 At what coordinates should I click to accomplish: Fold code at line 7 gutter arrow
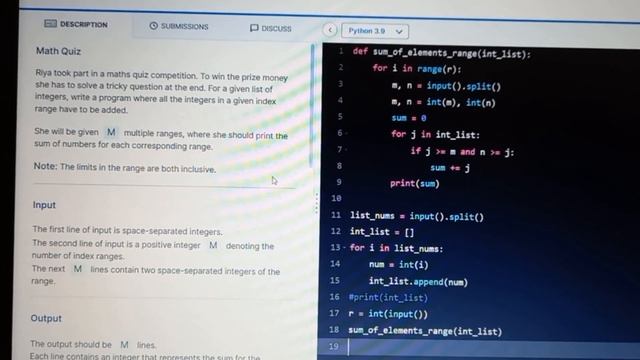pyautogui.click(x=347, y=150)
